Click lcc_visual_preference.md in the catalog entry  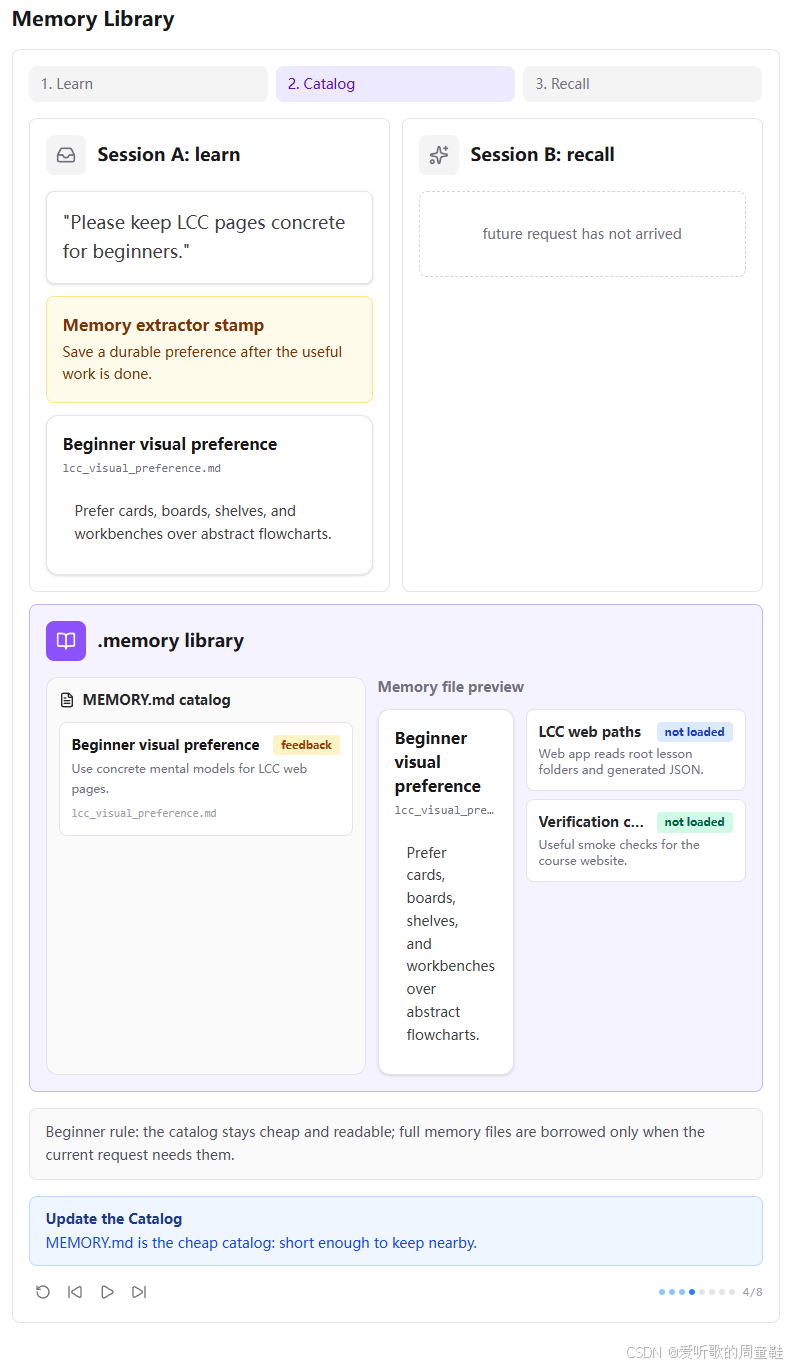pos(144,813)
